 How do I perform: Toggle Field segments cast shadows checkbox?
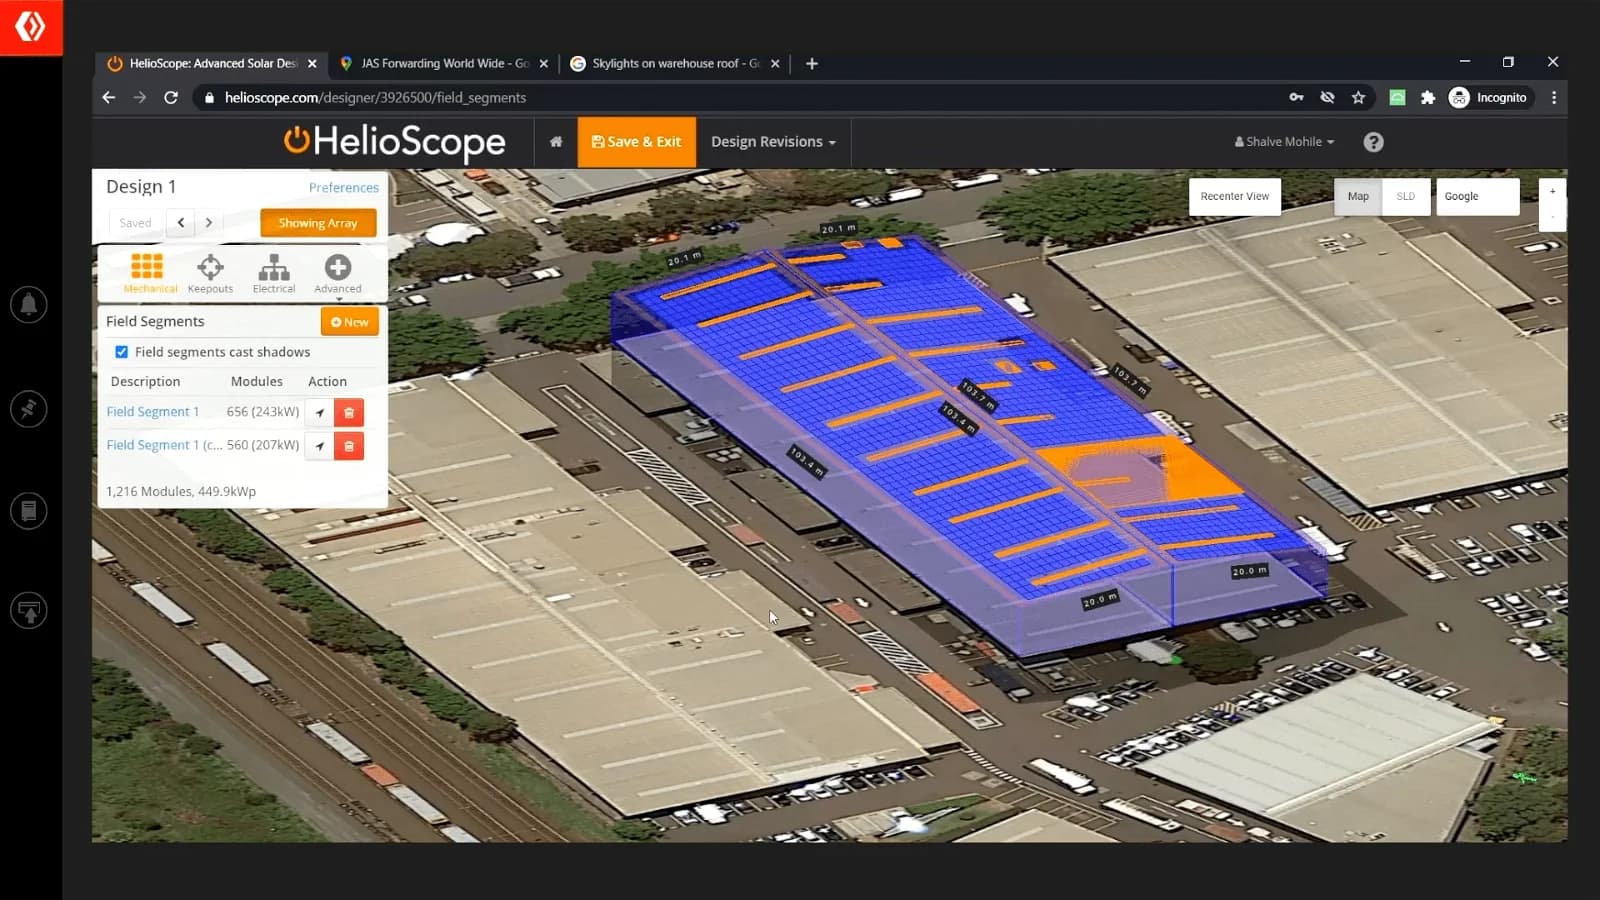pyautogui.click(x=122, y=352)
